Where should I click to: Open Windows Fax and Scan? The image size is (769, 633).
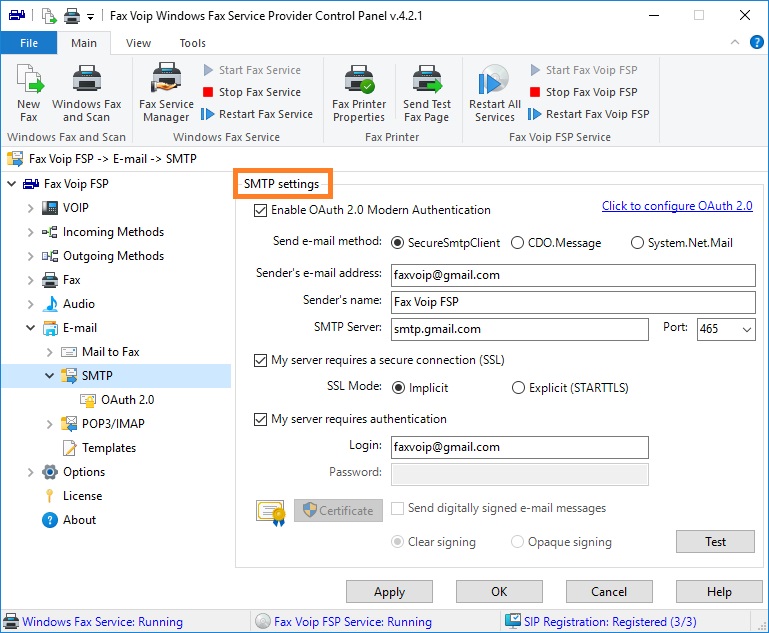pyautogui.click(x=87, y=93)
